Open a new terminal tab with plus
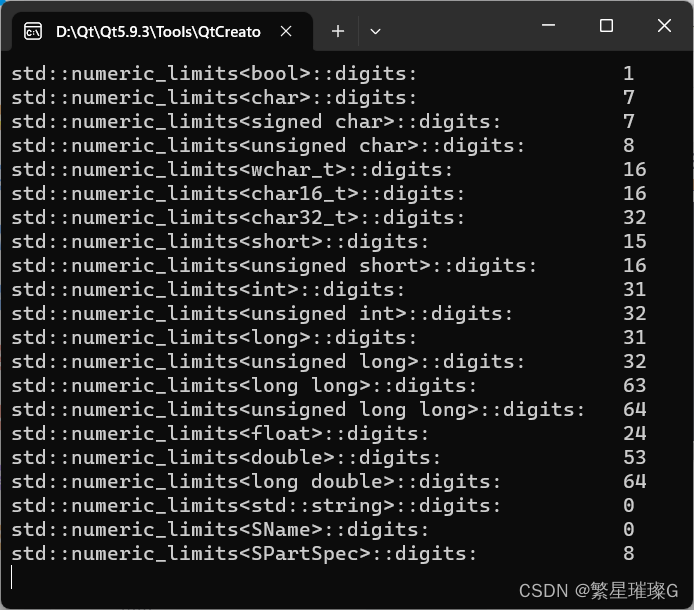The image size is (694, 610). click(338, 31)
